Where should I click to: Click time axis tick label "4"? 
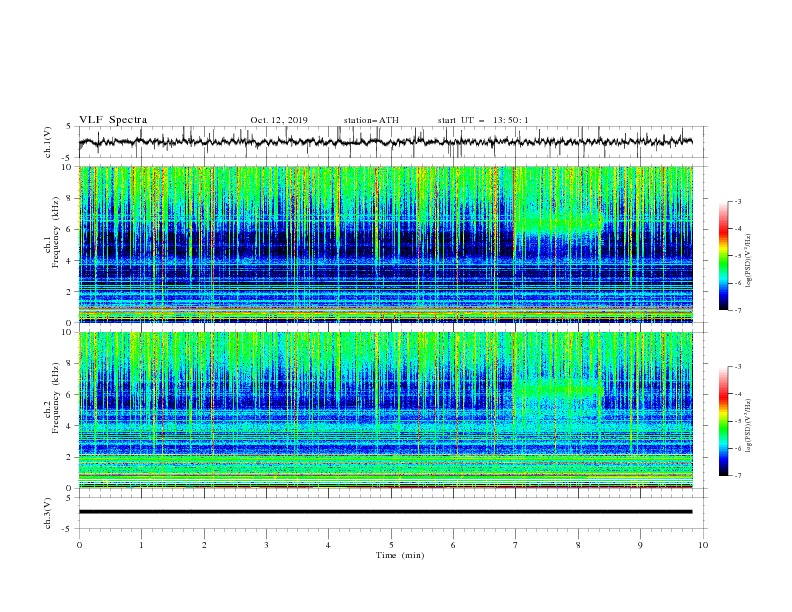tap(328, 545)
